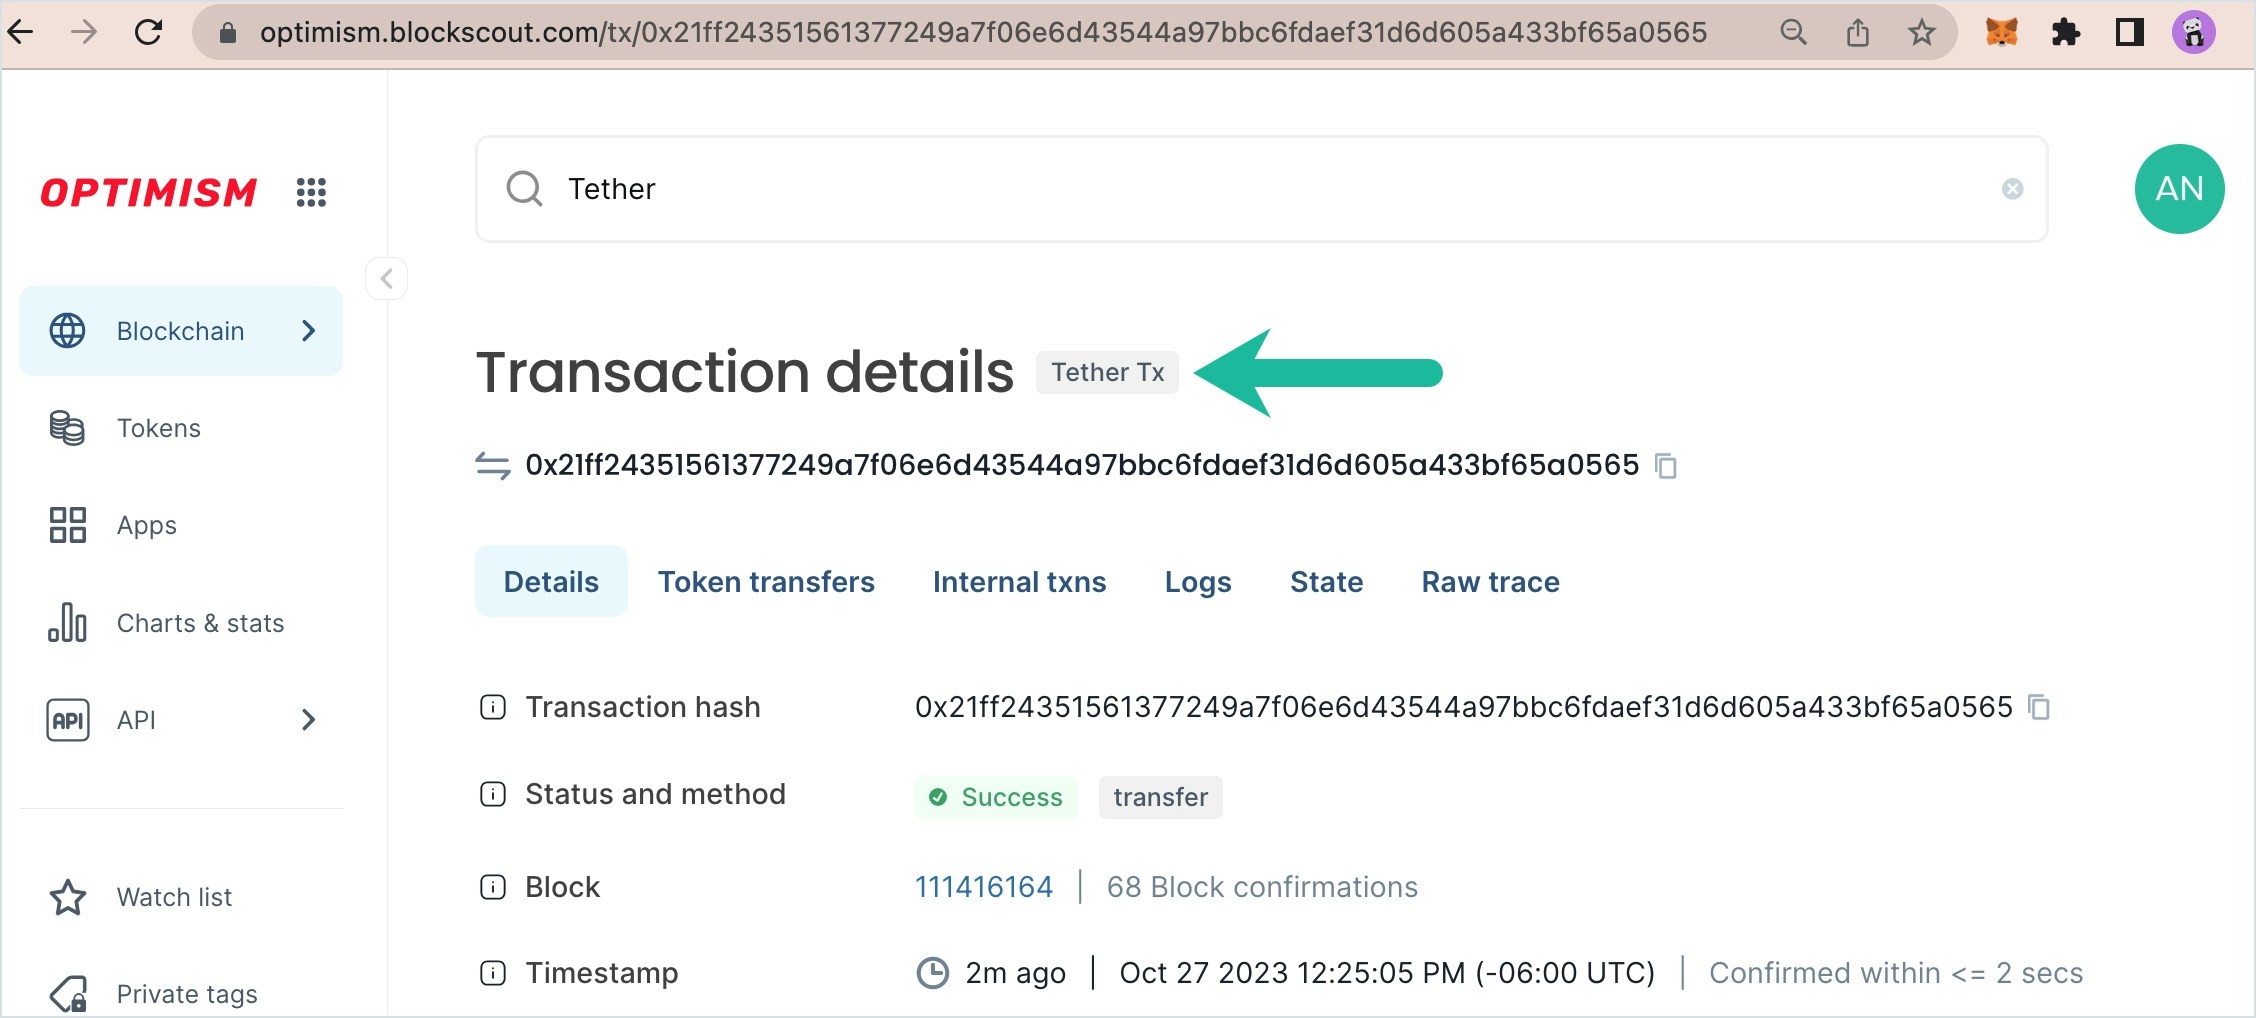Bookmark this page with the star icon
The width and height of the screenshot is (2256, 1018).
1921,33
